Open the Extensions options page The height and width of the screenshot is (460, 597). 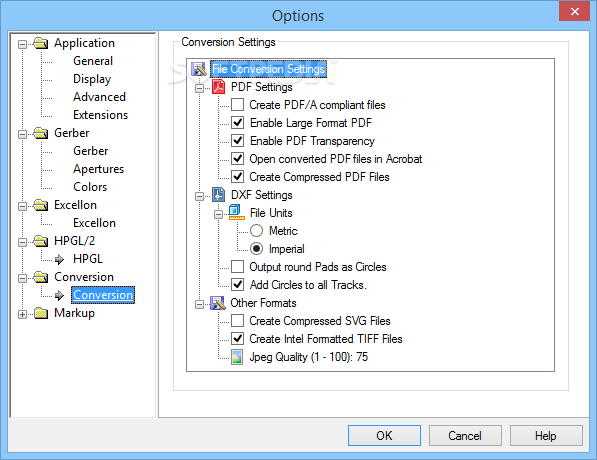pyautogui.click(x=101, y=115)
